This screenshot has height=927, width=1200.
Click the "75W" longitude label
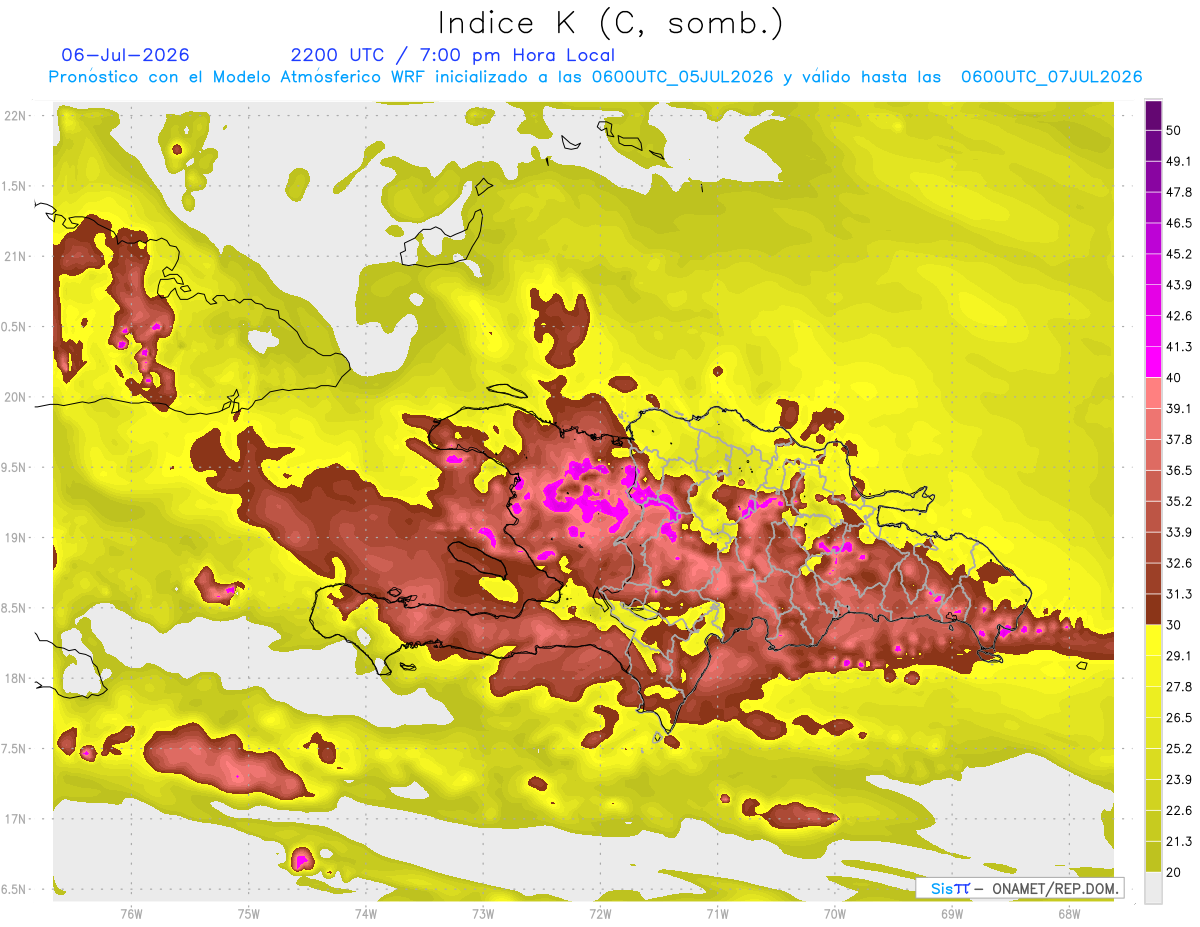tap(249, 913)
